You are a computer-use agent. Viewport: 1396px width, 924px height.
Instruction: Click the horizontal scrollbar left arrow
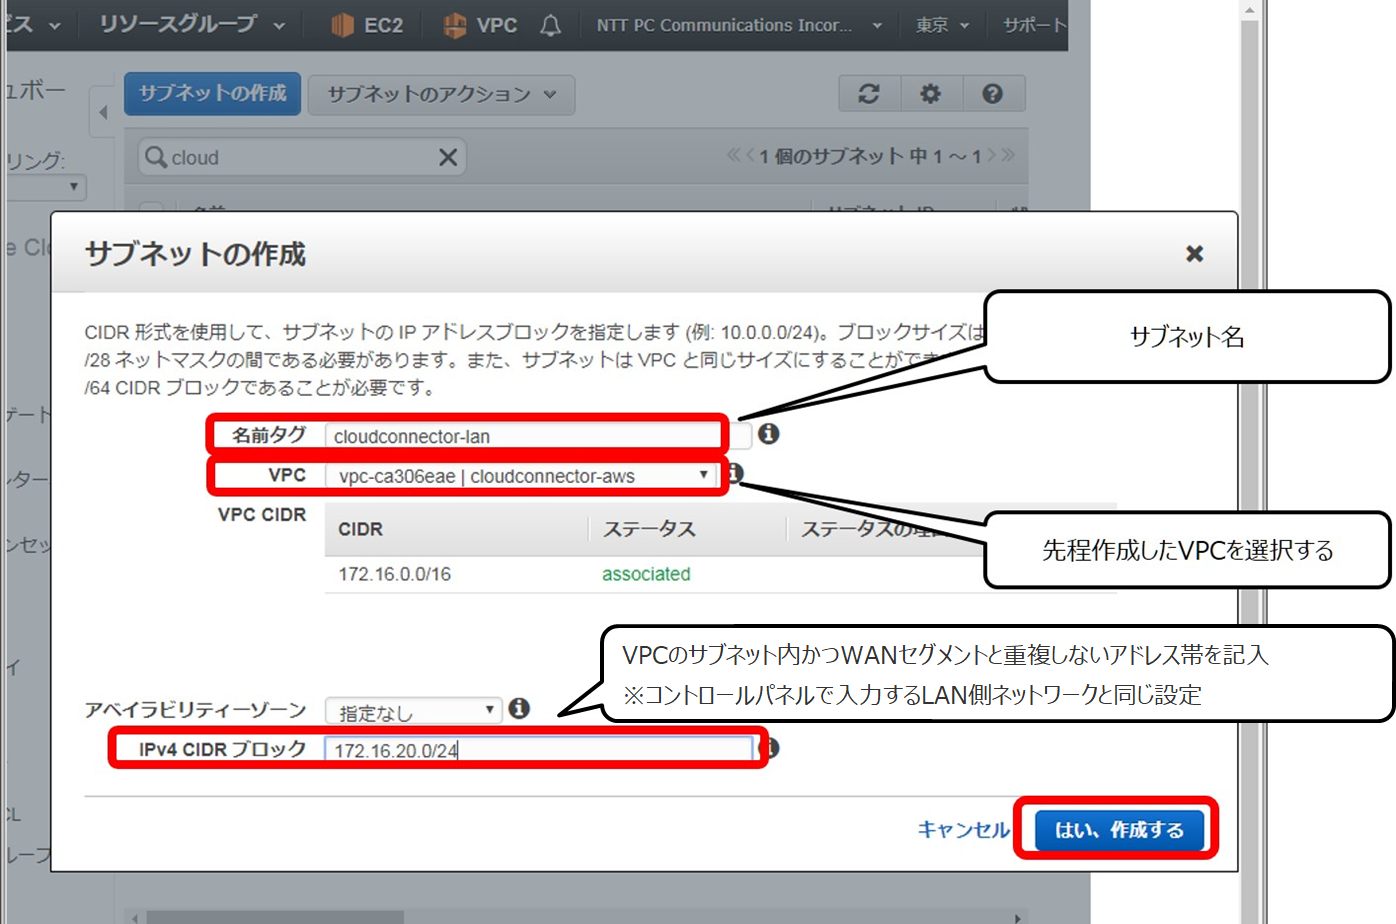pyautogui.click(x=135, y=917)
